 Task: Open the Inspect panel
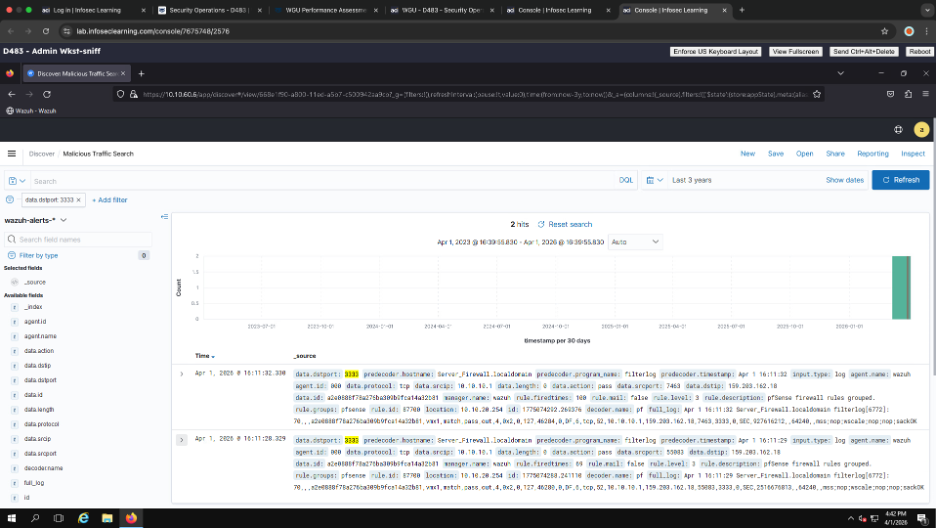tap(913, 153)
